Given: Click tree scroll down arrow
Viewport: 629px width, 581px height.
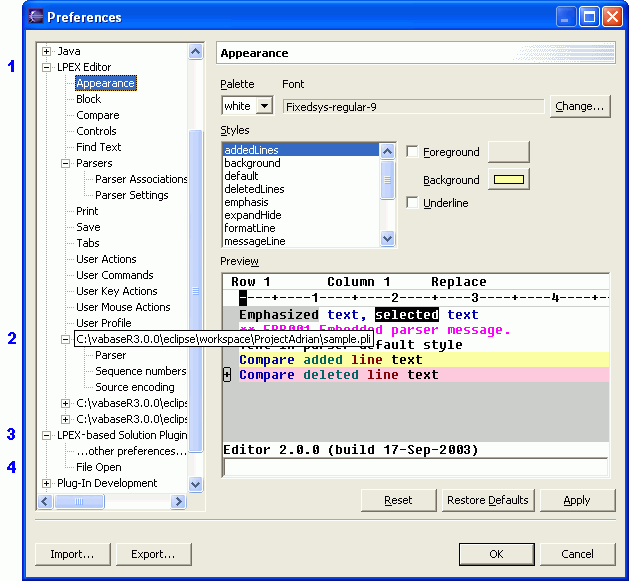Looking at the screenshot, I should click(x=195, y=484).
